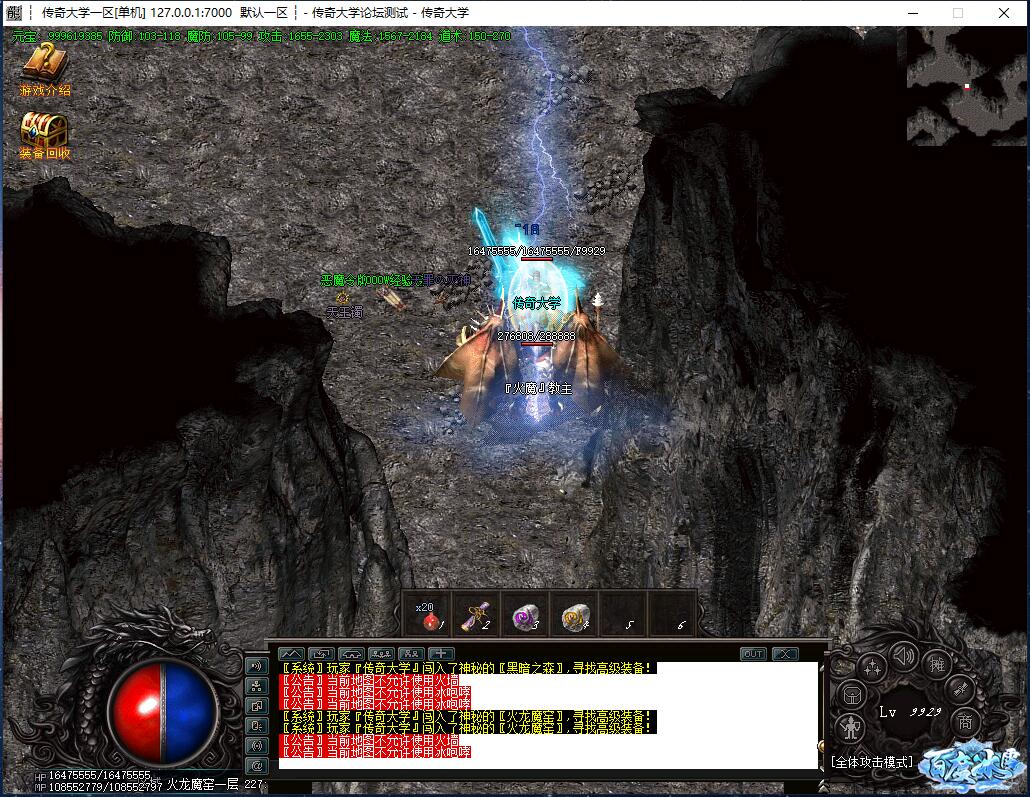Screen dimensions: 1030x797
Task: Select empty quick slot 5
Action: [623, 616]
